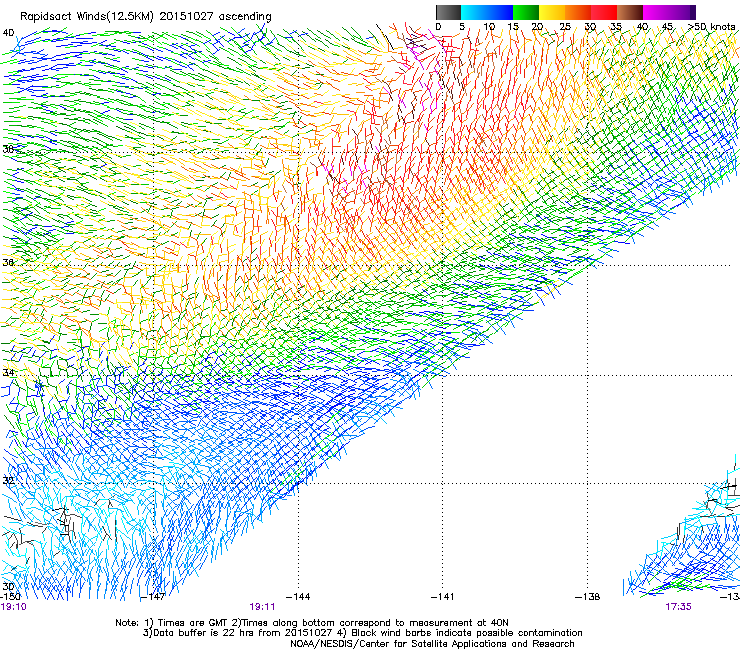This screenshot has width=740, height=650.
Task: Pick the red 30-35 knots legend segment
Action: 604,12
